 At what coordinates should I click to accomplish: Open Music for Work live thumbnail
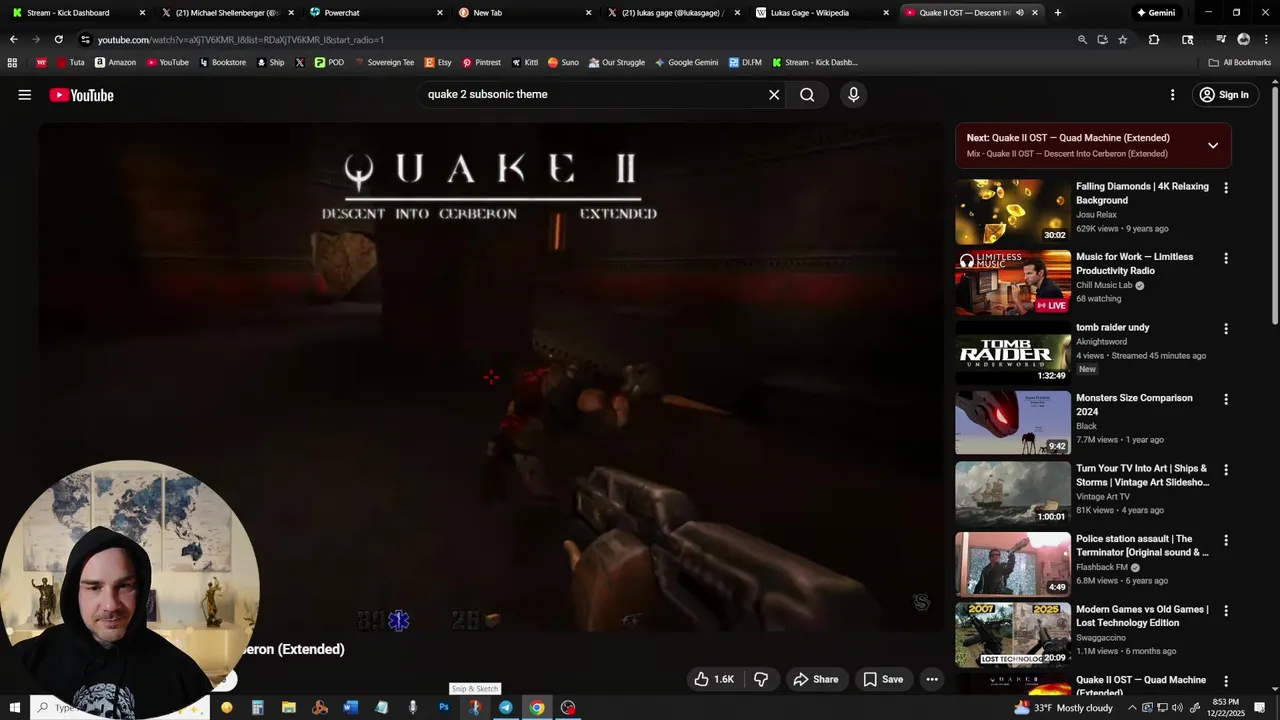coord(1012,283)
